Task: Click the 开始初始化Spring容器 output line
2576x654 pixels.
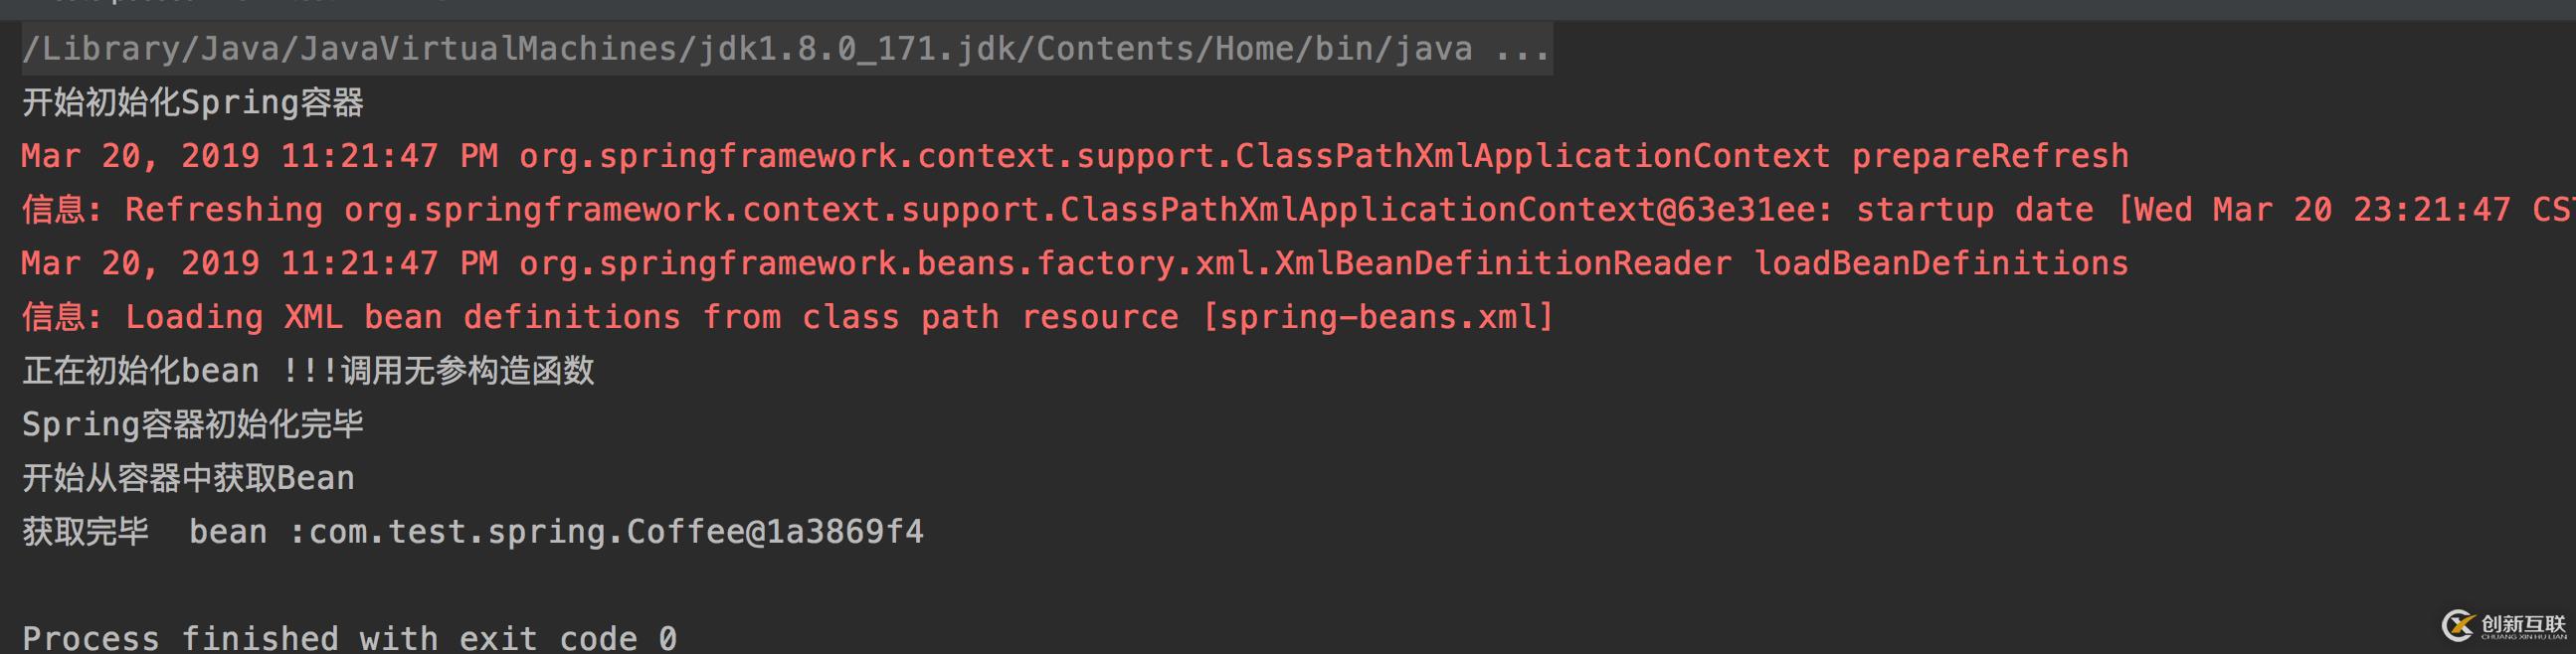Action: pos(193,103)
